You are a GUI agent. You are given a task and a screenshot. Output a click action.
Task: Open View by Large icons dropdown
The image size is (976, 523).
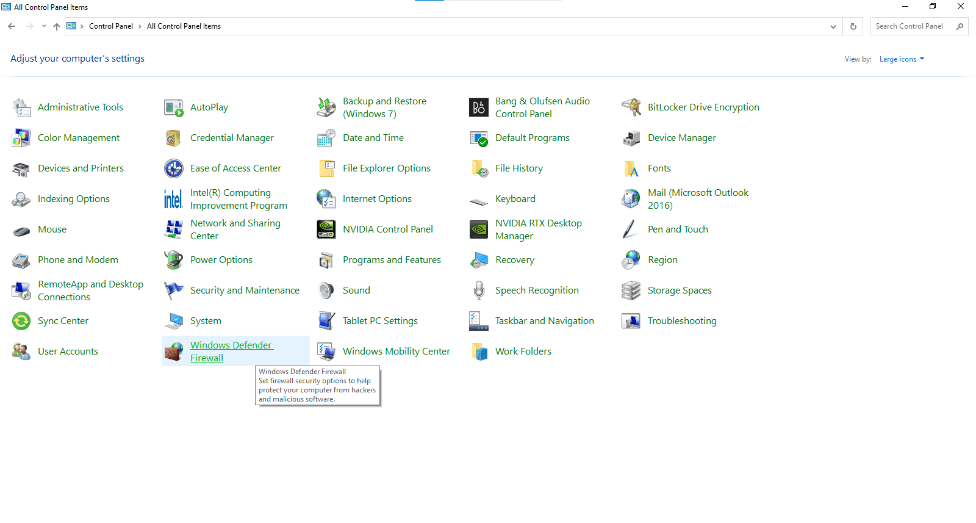pyautogui.click(x=901, y=59)
